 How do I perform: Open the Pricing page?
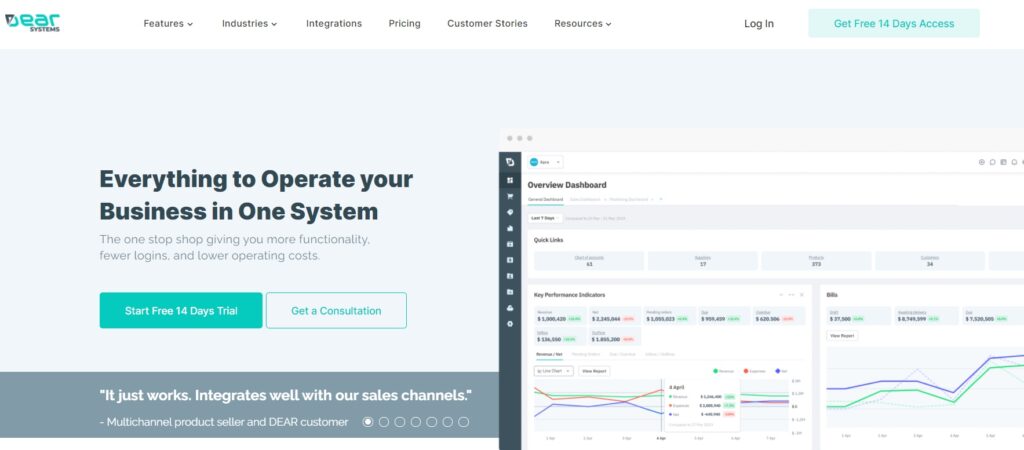pos(404,24)
